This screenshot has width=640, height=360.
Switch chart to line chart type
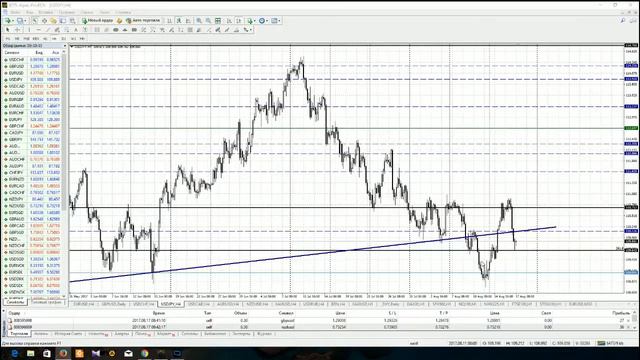pyautogui.click(x=188, y=20)
